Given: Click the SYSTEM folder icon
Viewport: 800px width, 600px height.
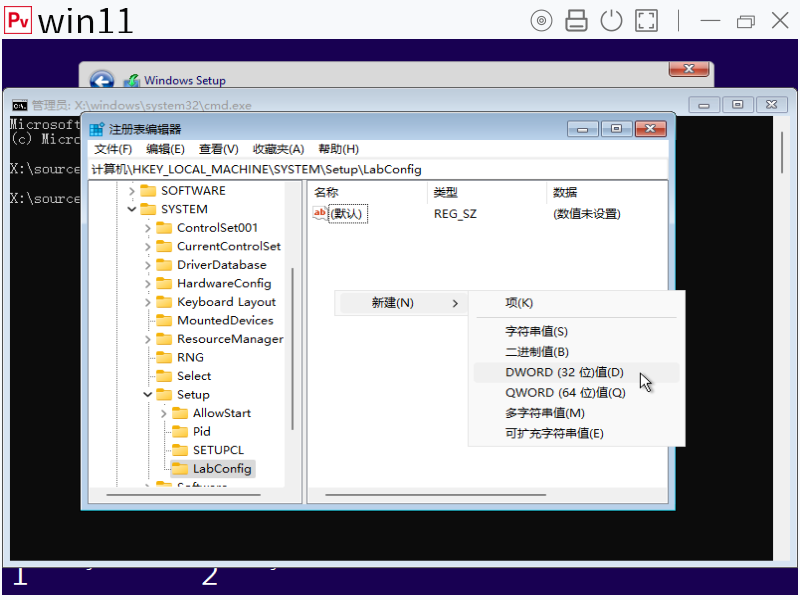Looking at the screenshot, I should click(148, 209).
